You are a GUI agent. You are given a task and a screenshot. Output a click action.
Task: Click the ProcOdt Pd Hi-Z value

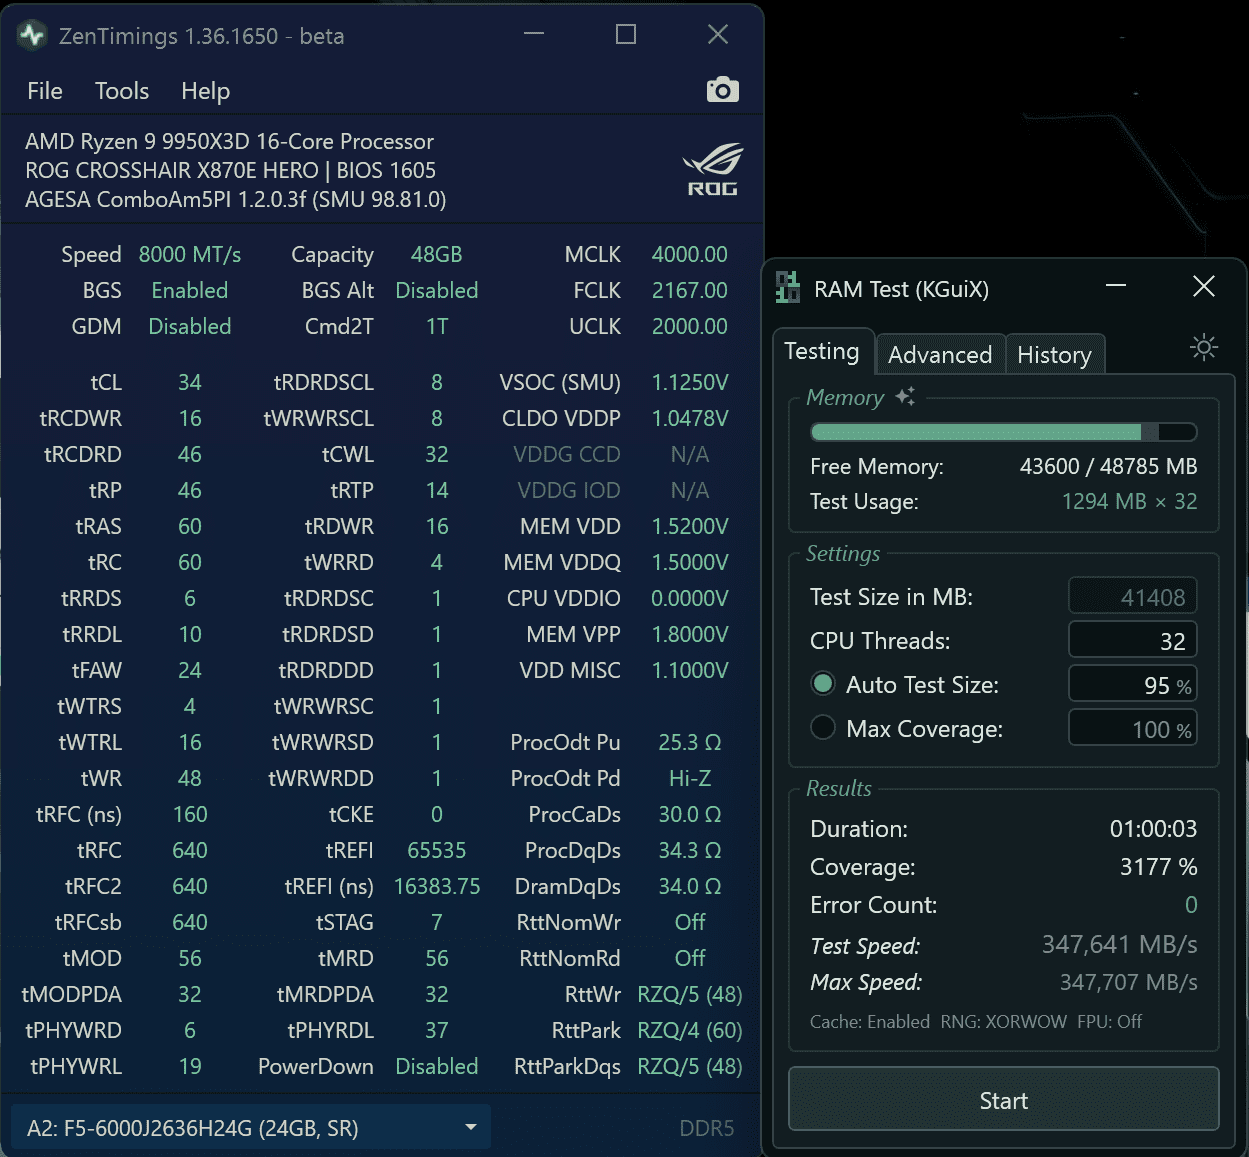[690, 779]
